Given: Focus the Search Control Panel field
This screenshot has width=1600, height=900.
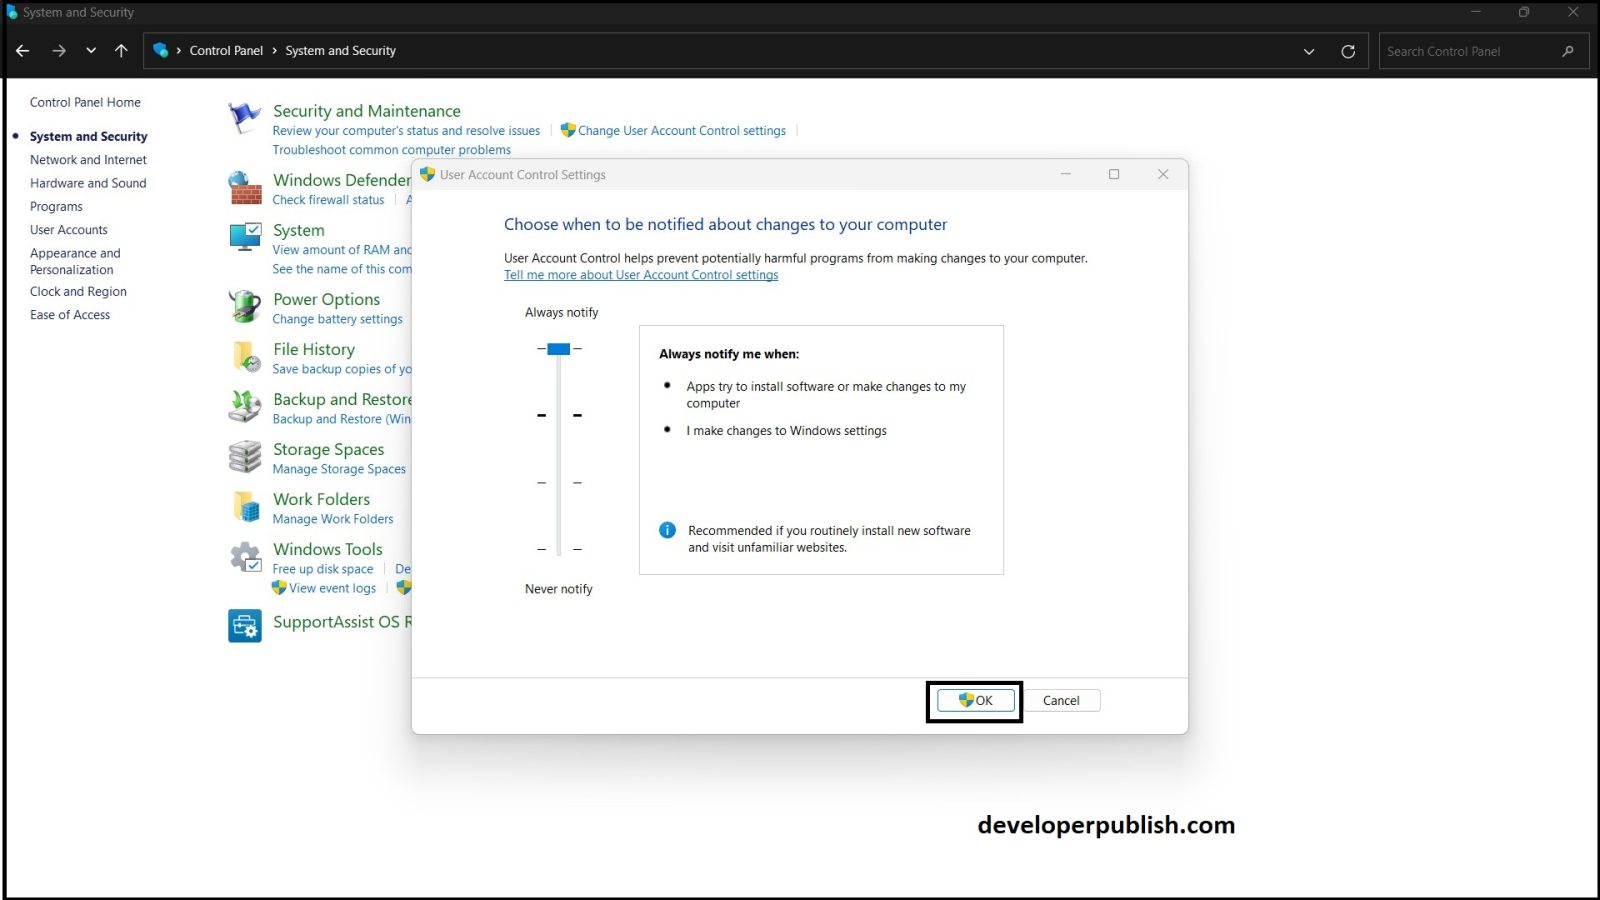Looking at the screenshot, I should [x=1468, y=51].
